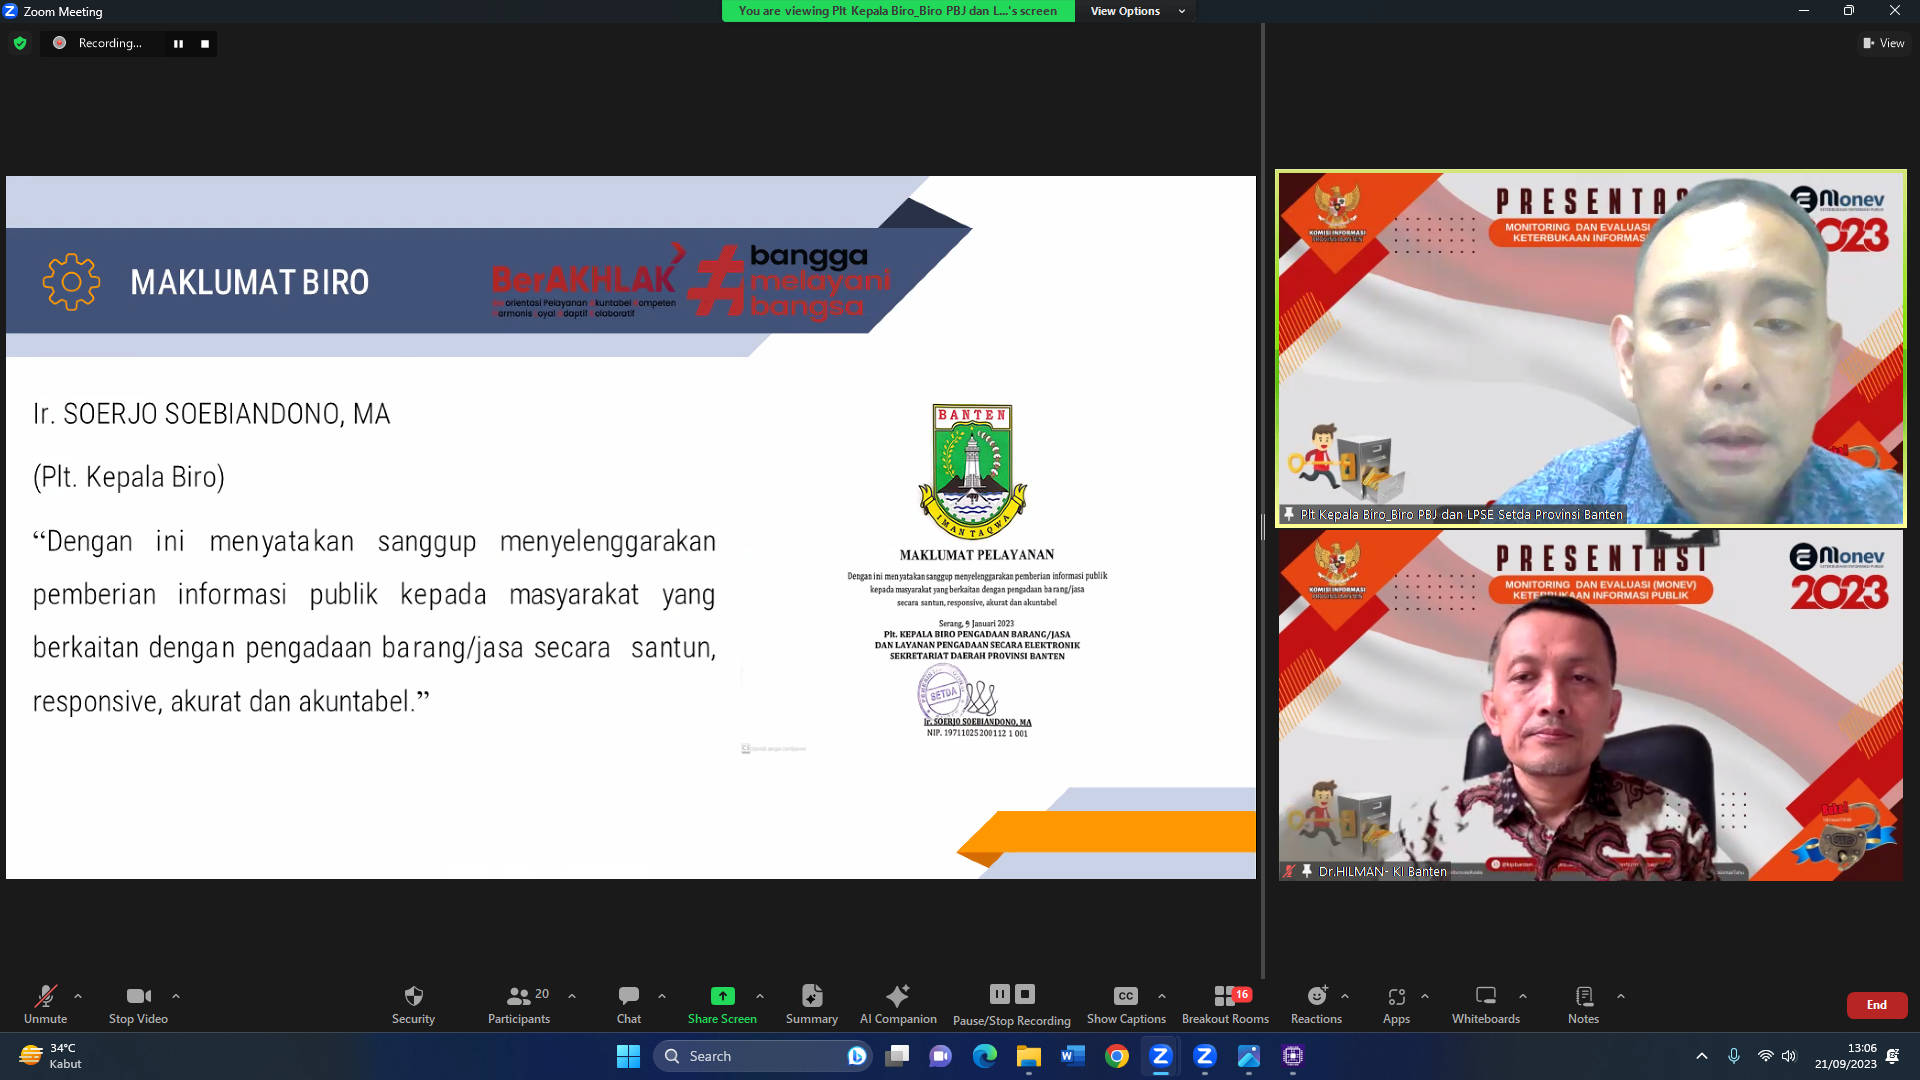Unmute the microphone

pos(45,996)
